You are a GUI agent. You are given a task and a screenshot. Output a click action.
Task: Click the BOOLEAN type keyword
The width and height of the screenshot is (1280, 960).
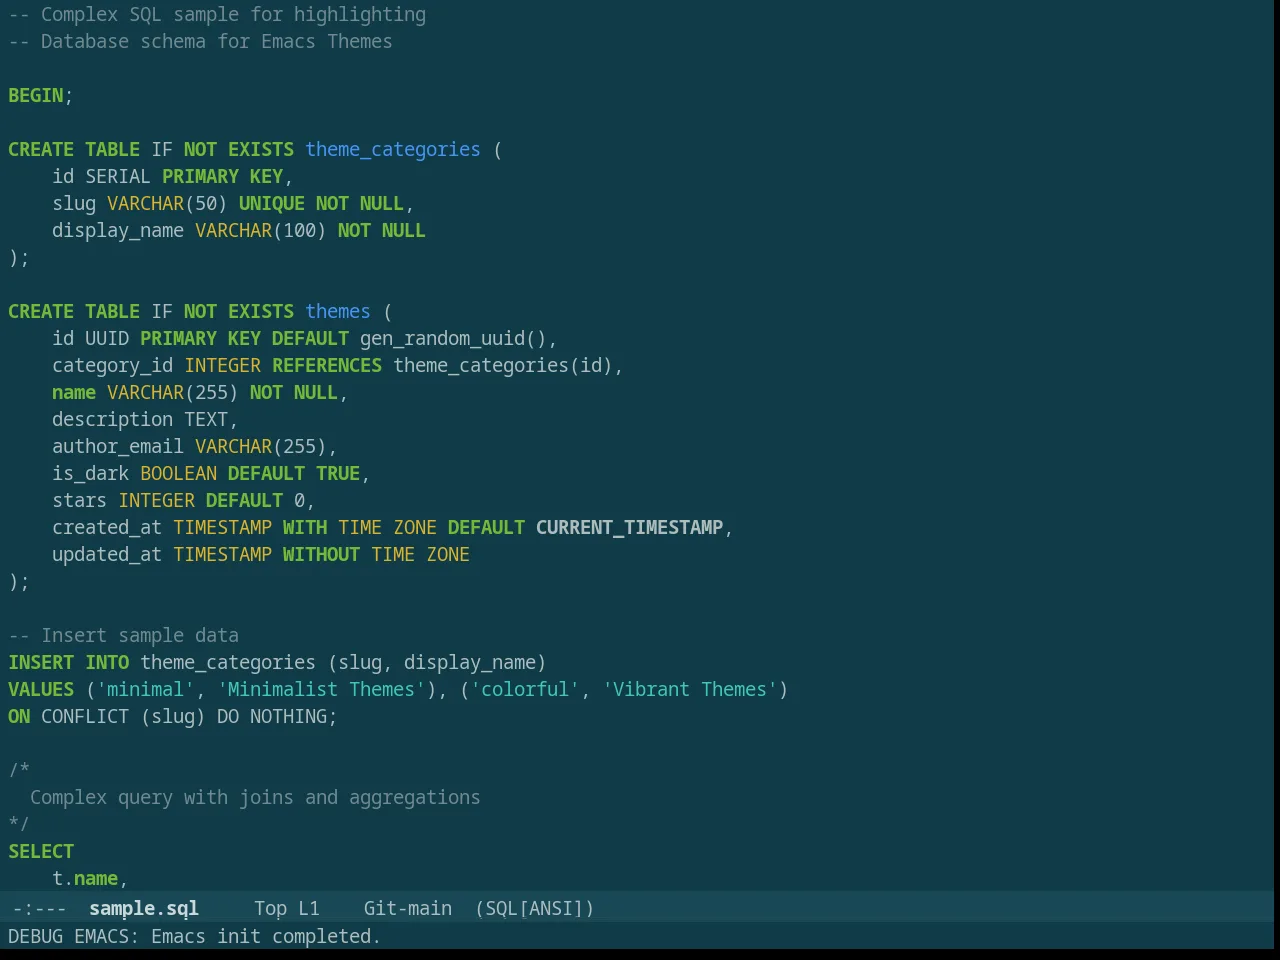(x=178, y=473)
